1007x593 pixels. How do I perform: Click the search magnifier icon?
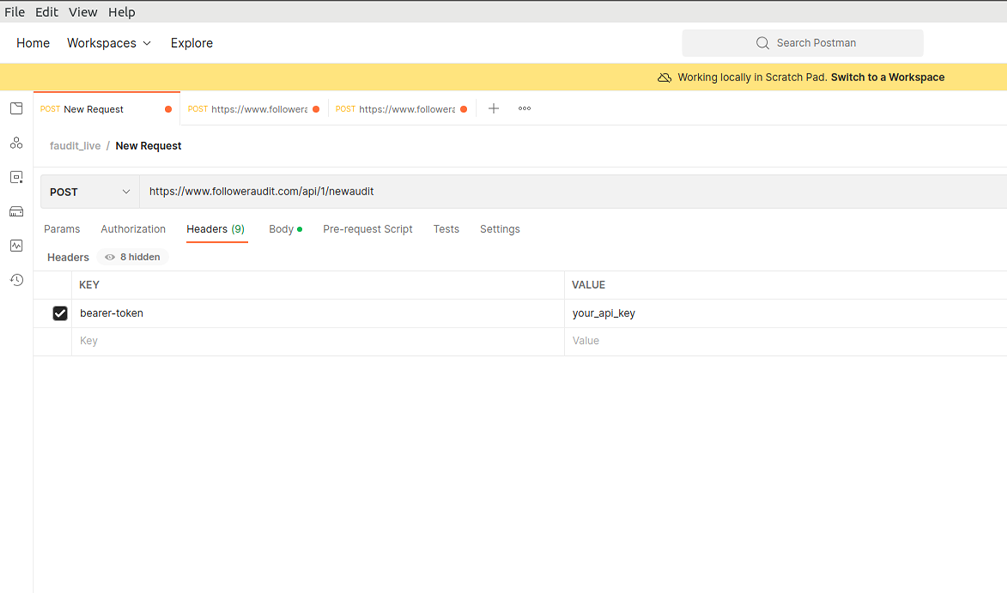[x=762, y=43]
